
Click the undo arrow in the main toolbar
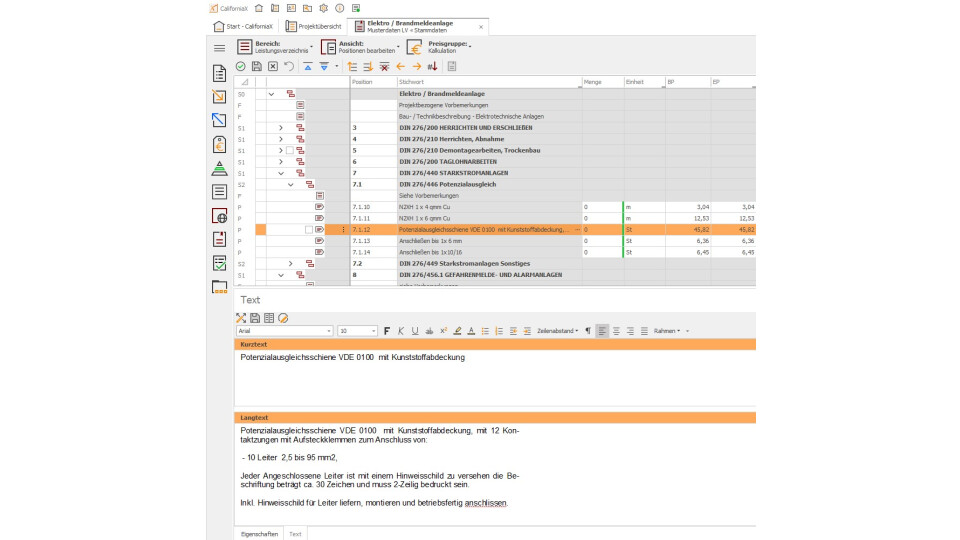pos(289,66)
